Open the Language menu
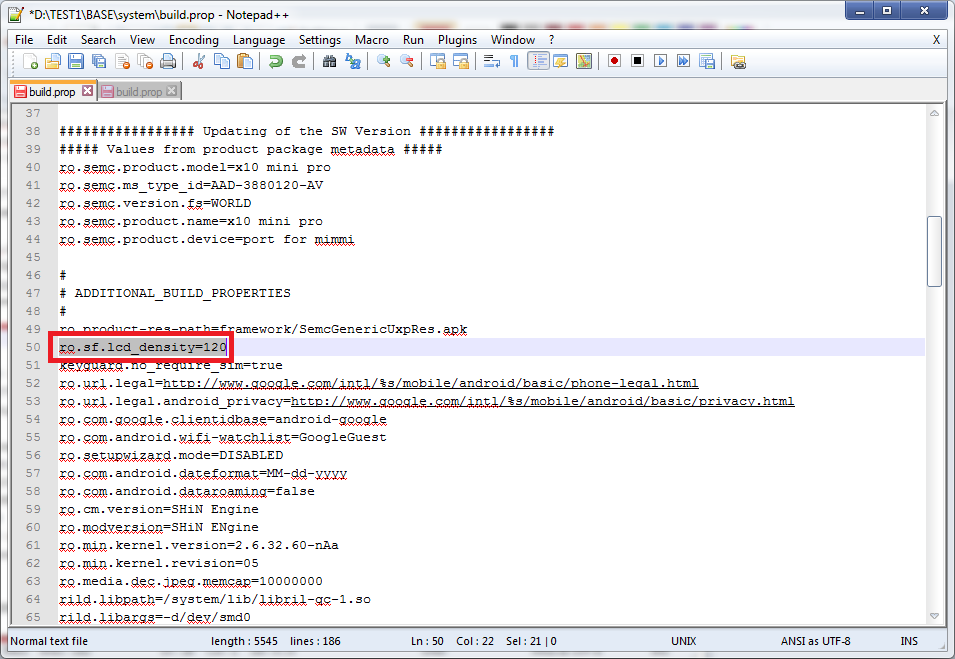This screenshot has height=659, width=955. click(x=259, y=40)
